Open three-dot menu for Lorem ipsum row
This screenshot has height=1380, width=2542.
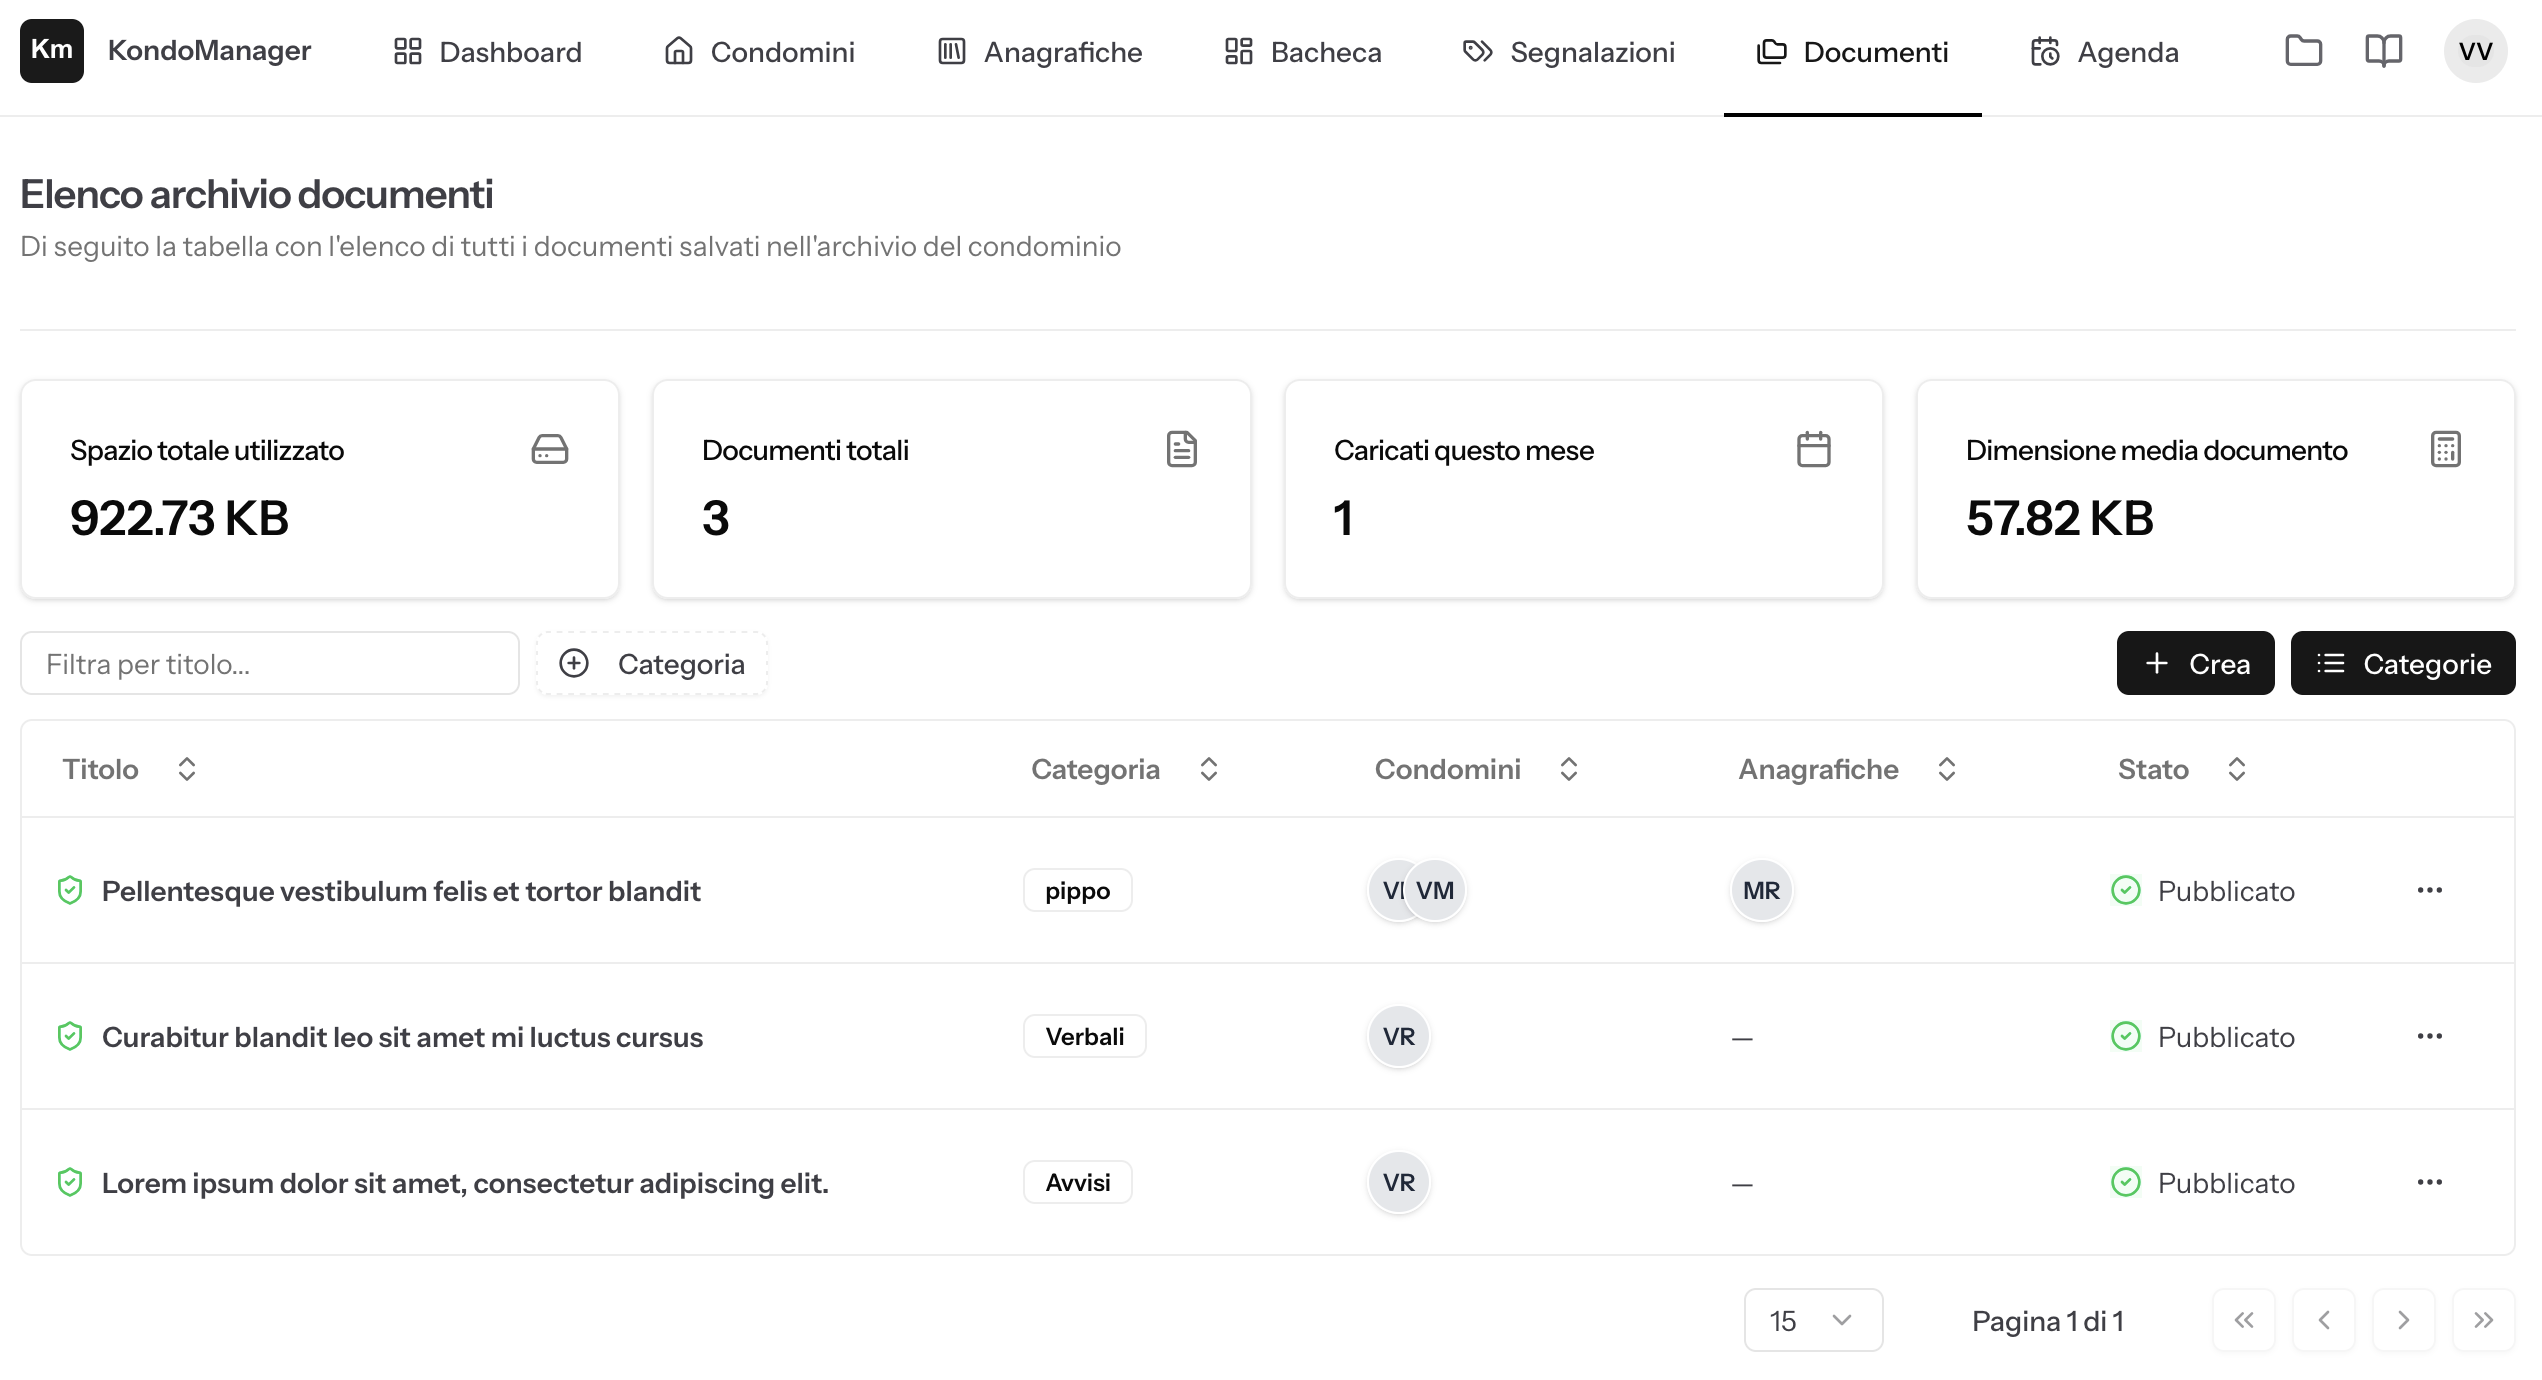[x=2429, y=1182]
